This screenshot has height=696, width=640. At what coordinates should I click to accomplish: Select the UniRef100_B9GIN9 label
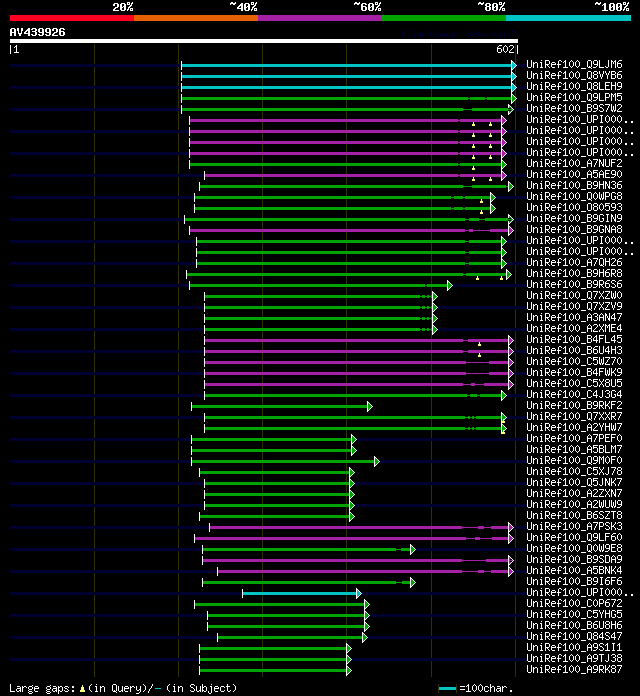574,218
